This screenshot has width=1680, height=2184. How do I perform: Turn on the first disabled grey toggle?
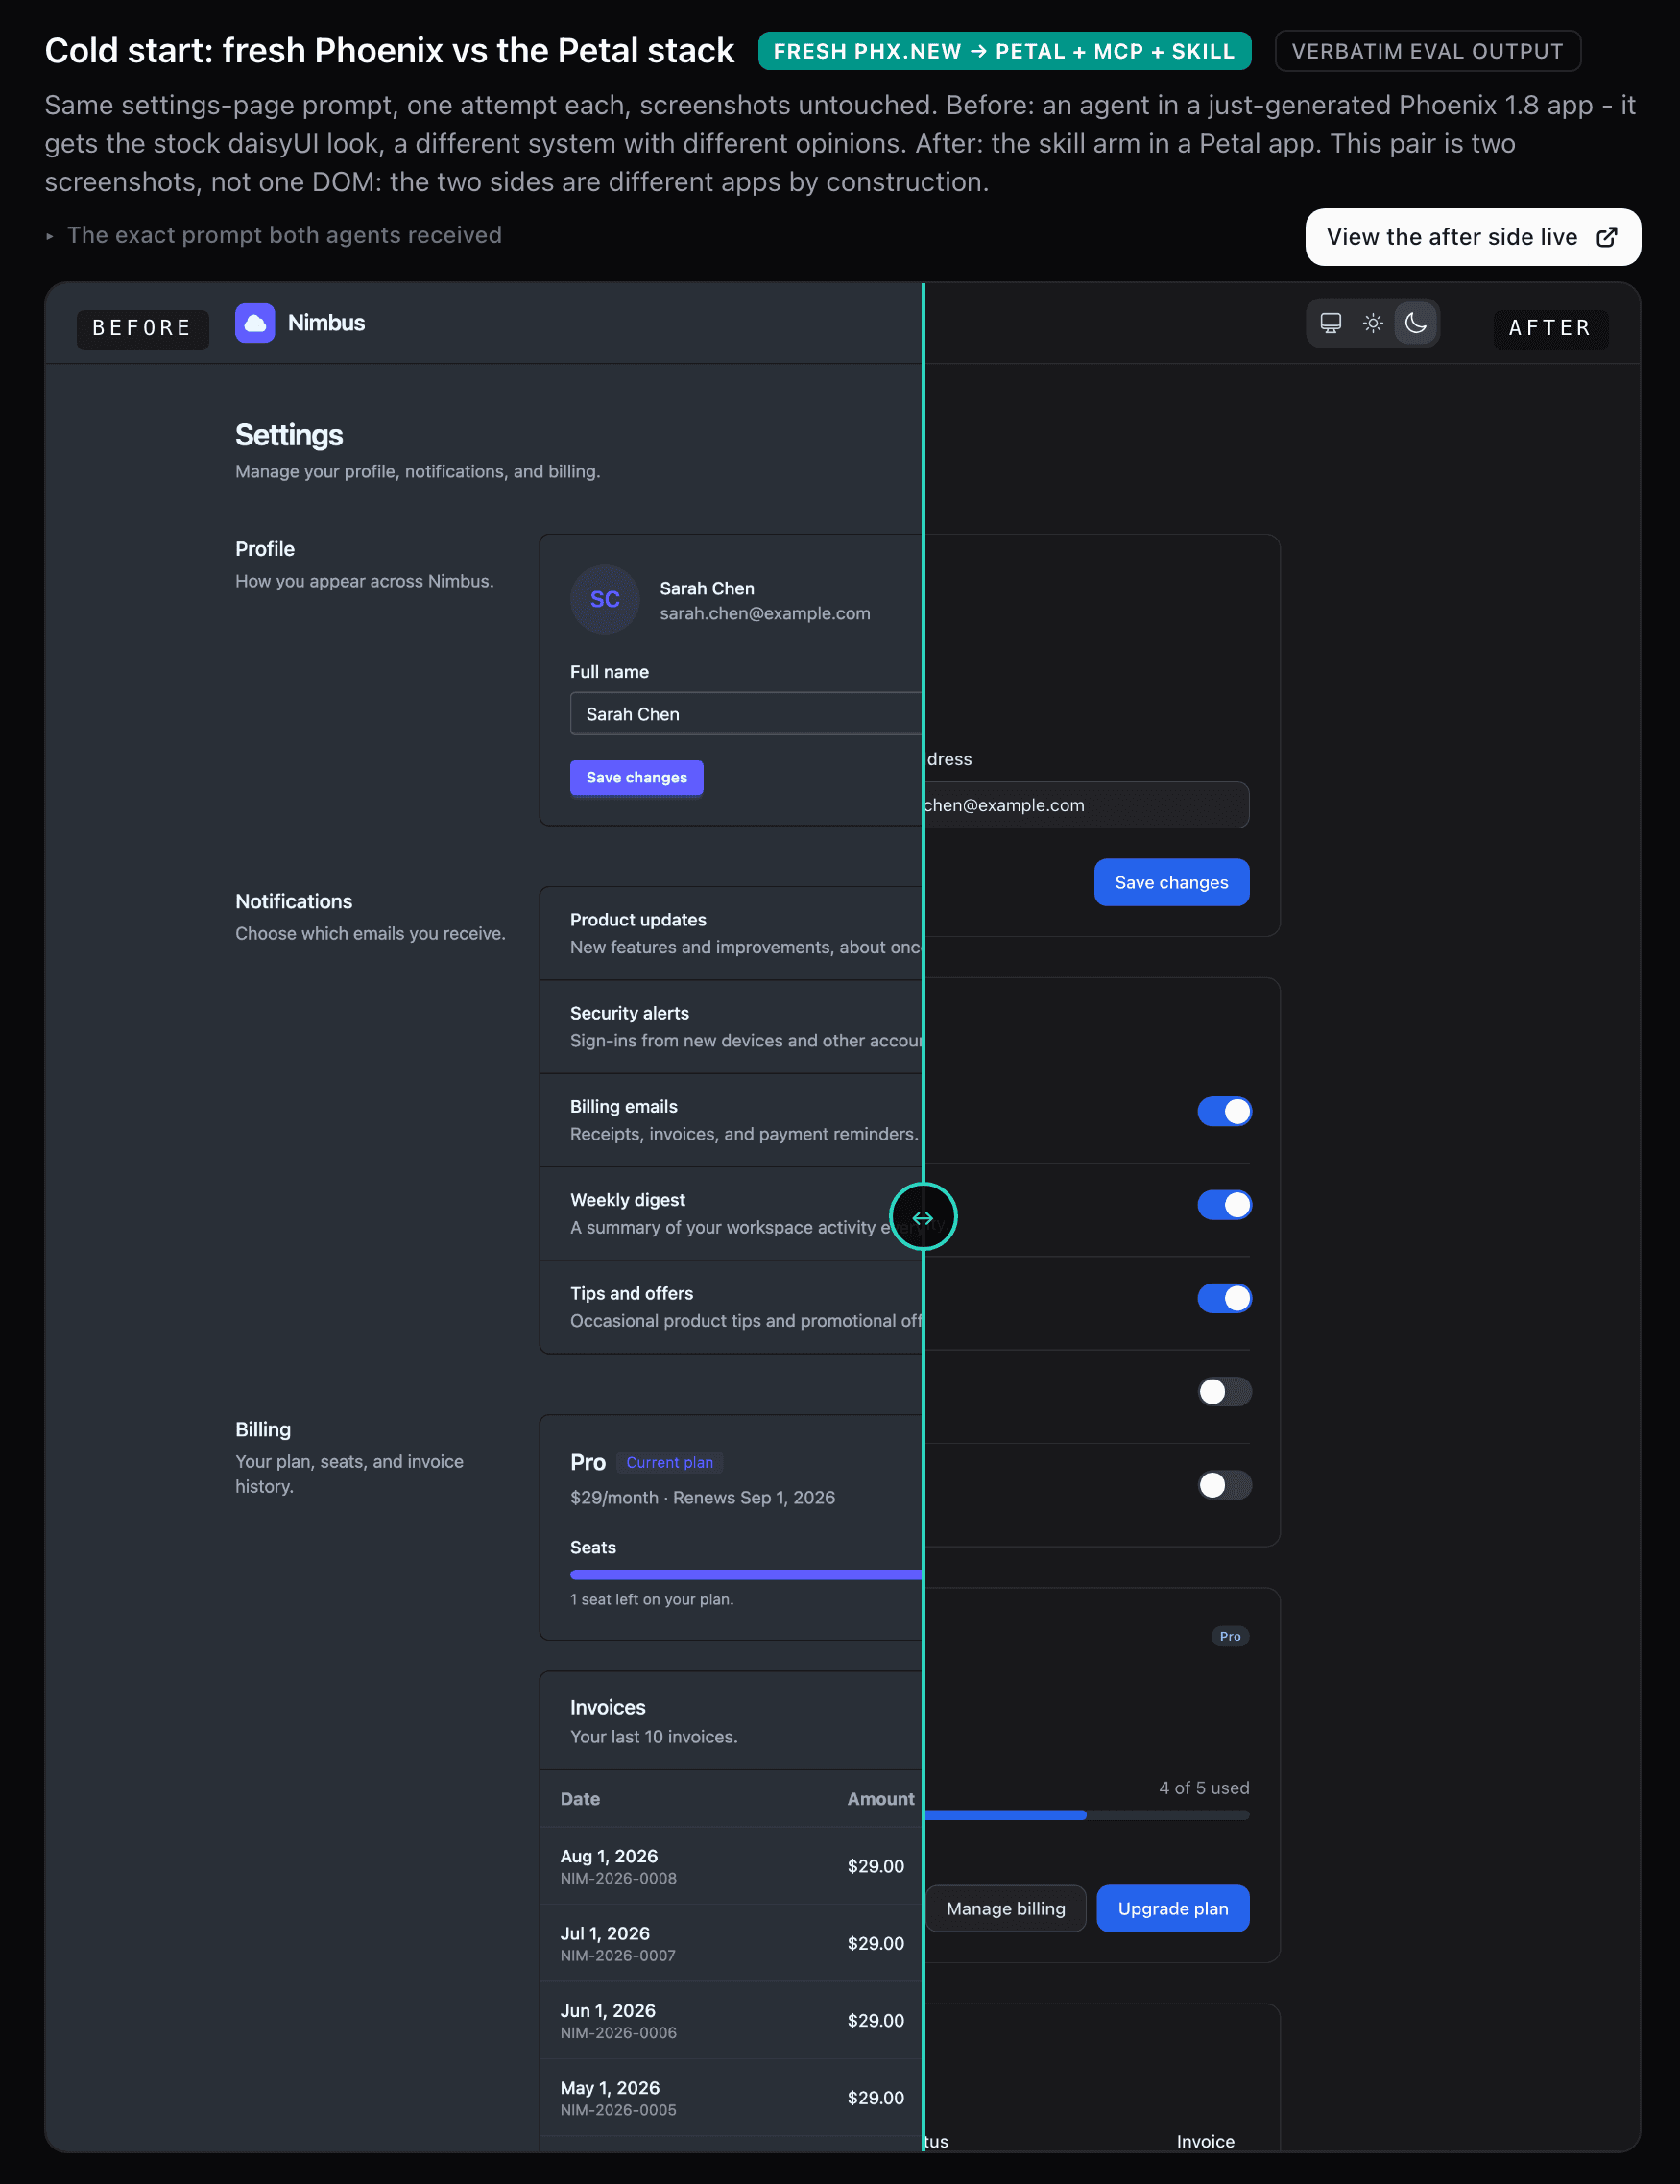[x=1224, y=1392]
